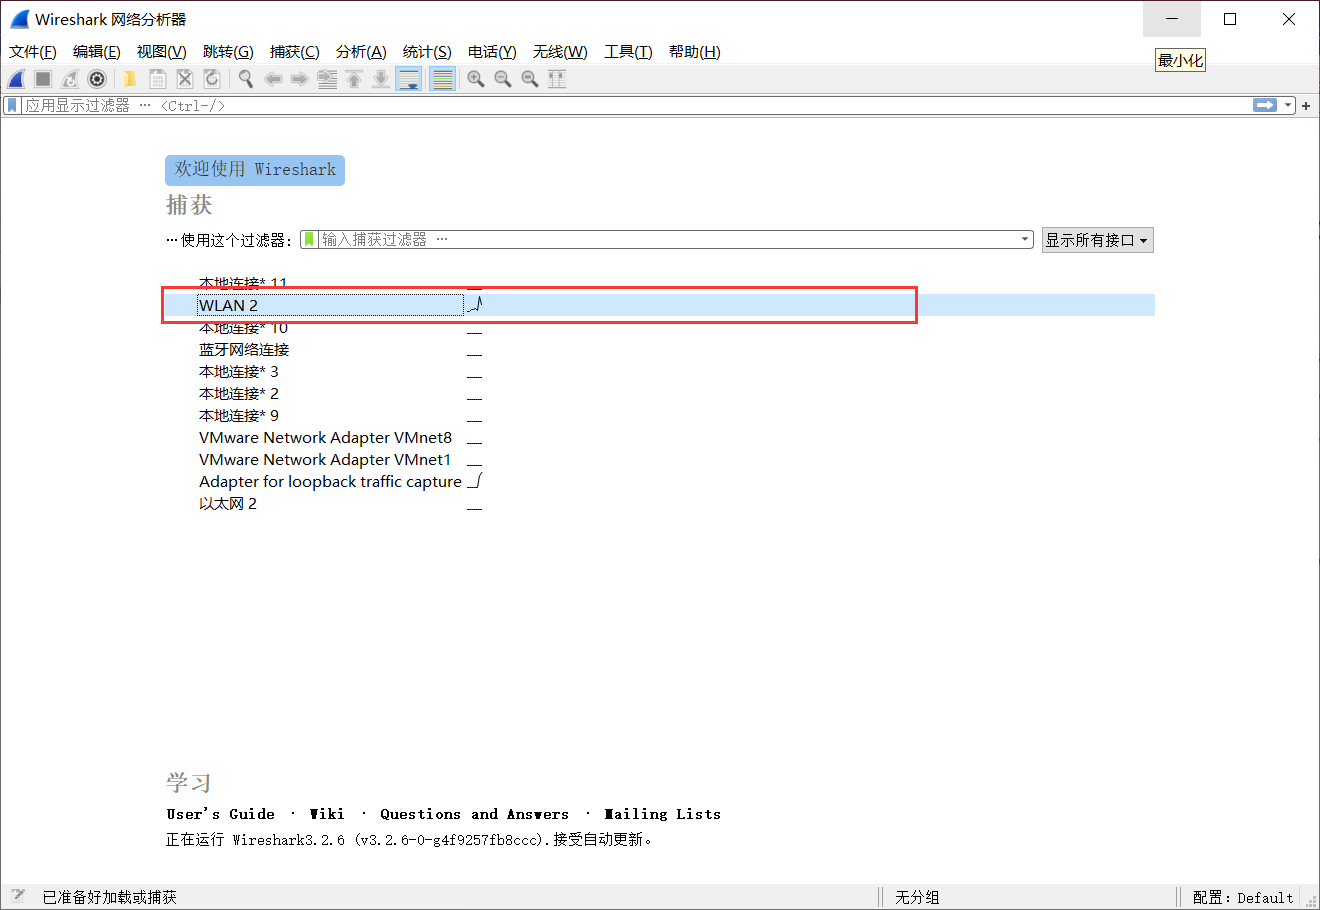Select the 本地连接* 9 interface
Screen dimensions: 1320x910
pyautogui.click(x=660, y=415)
